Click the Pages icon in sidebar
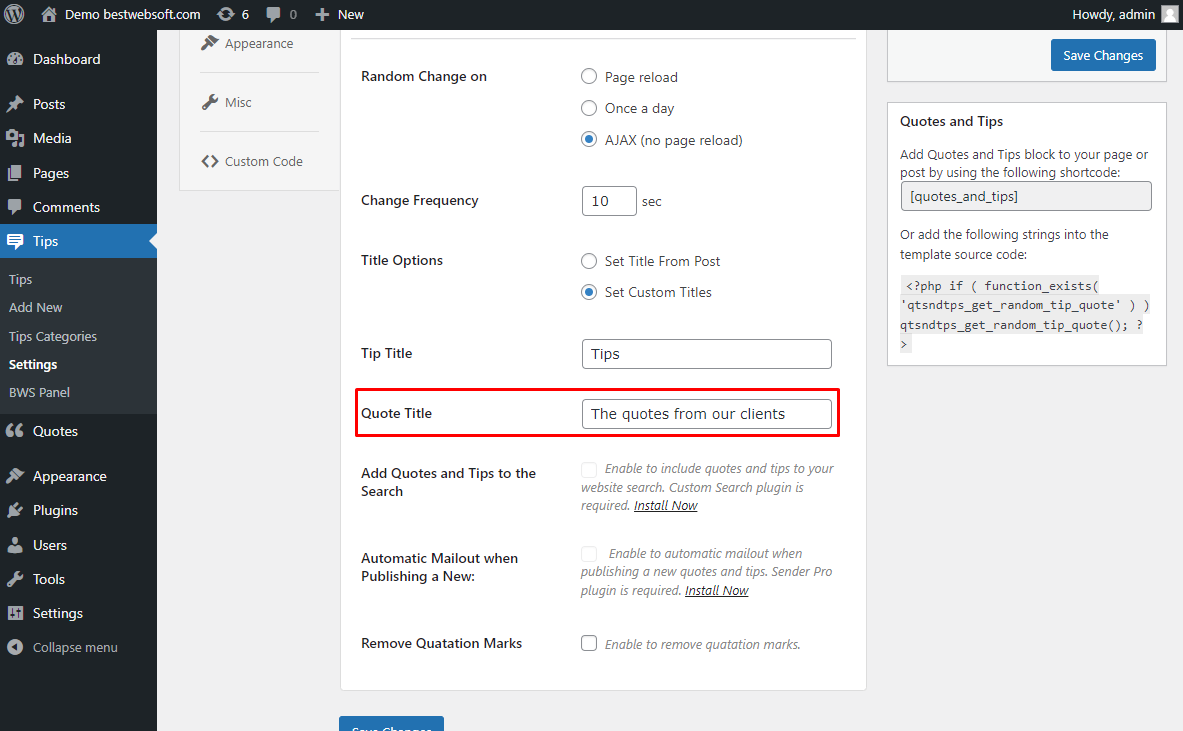The image size is (1183, 731). (x=15, y=173)
